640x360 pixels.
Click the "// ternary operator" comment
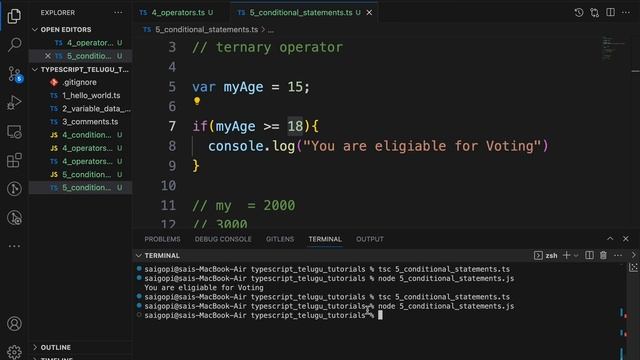(267, 47)
